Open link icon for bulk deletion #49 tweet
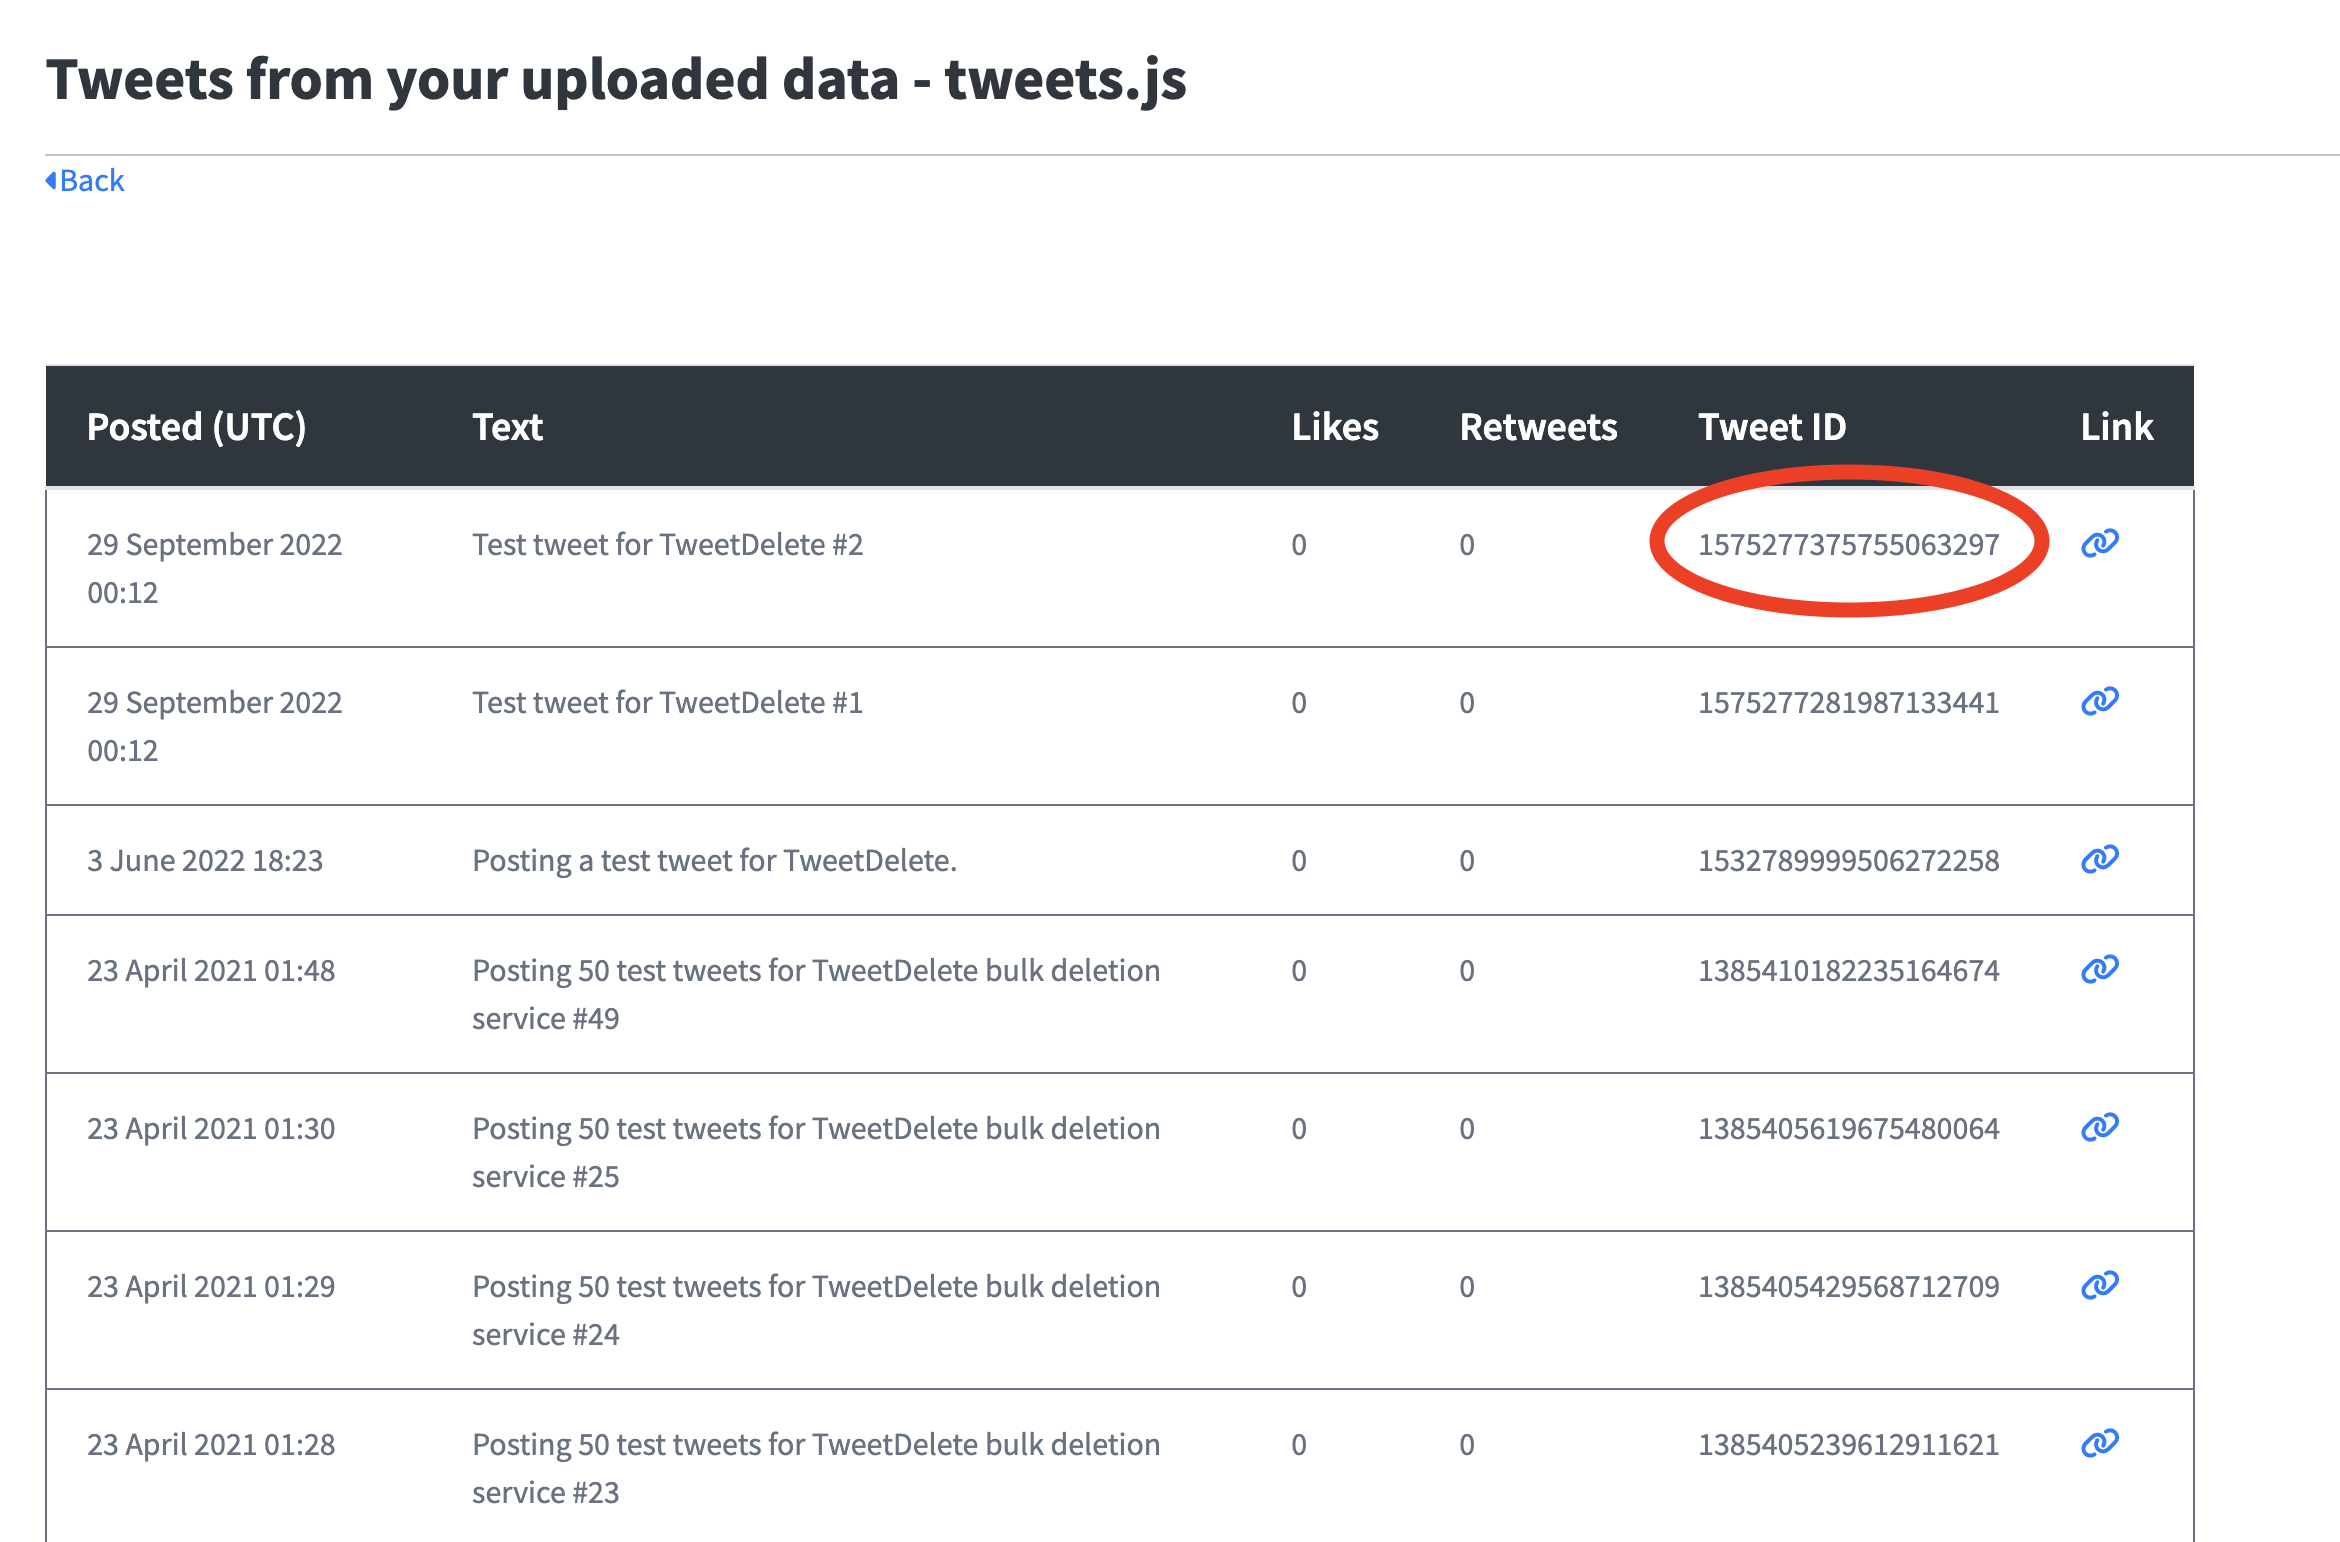The image size is (2340, 1542). pyautogui.click(x=2099, y=969)
